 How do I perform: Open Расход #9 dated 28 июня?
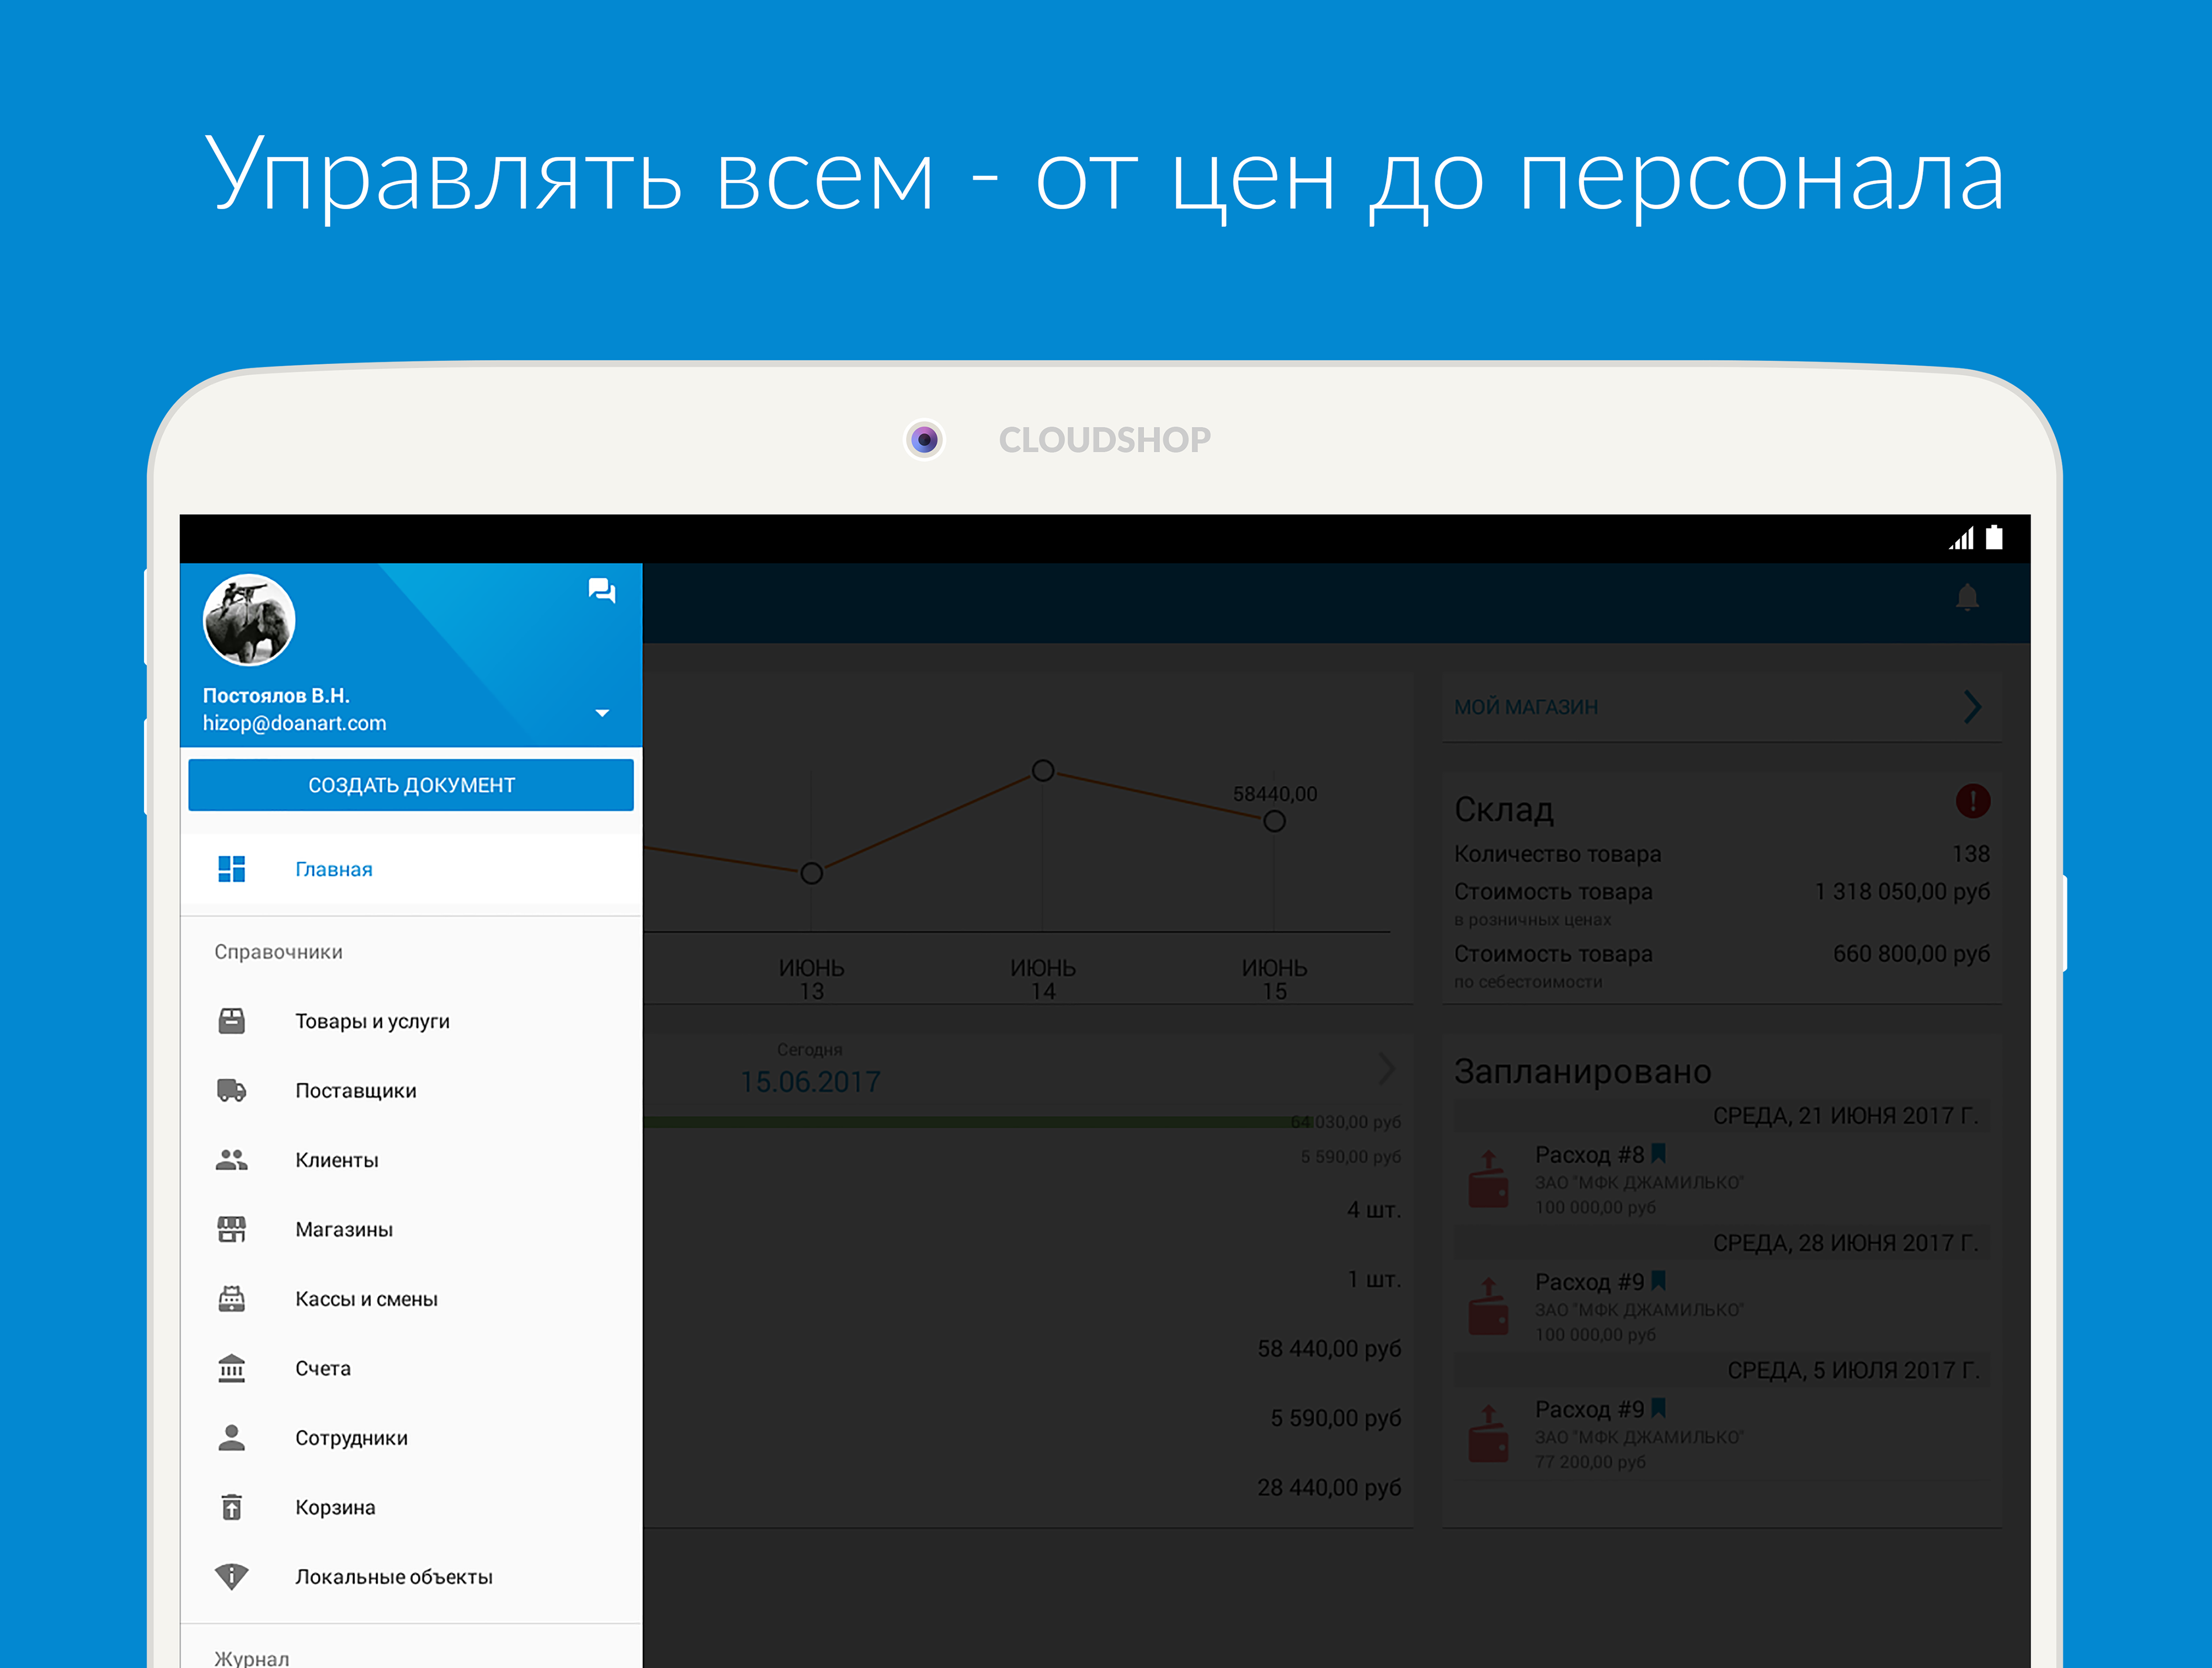[x=1722, y=1307]
